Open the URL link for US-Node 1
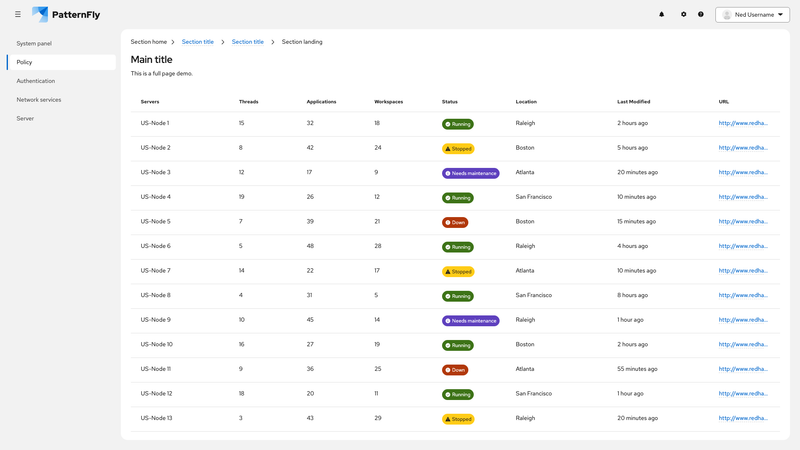Image resolution: width=800 pixels, height=450 pixels. [x=743, y=123]
